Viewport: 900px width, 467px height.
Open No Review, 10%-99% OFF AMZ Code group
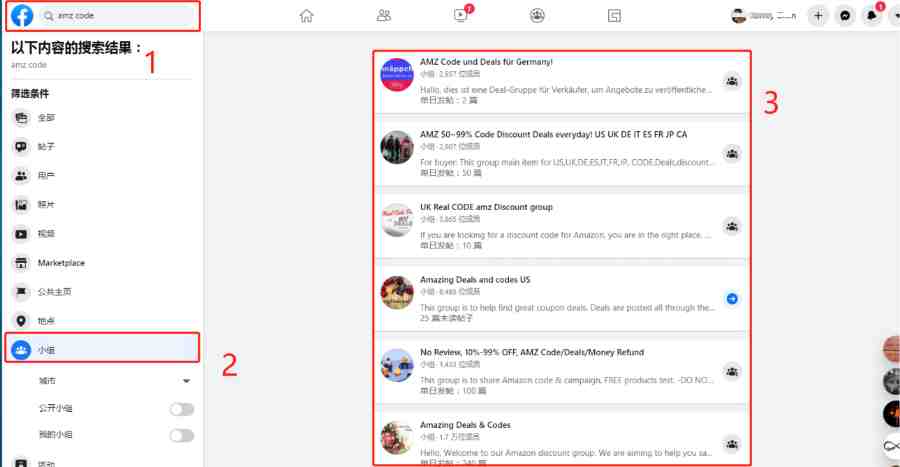pos(532,352)
